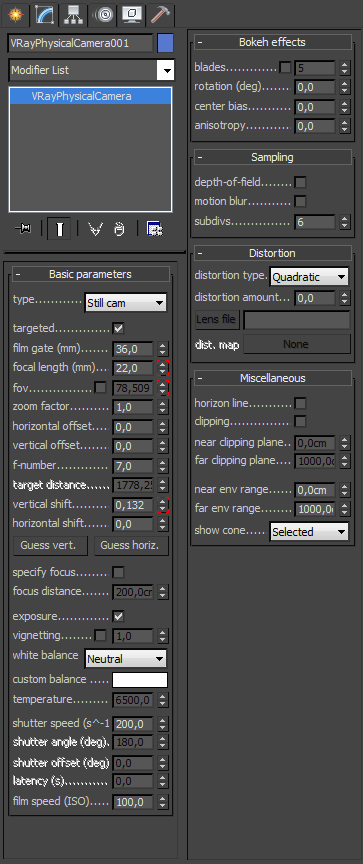Open the camera type dropdown
363x864 pixels.
pyautogui.click(x=126, y=303)
